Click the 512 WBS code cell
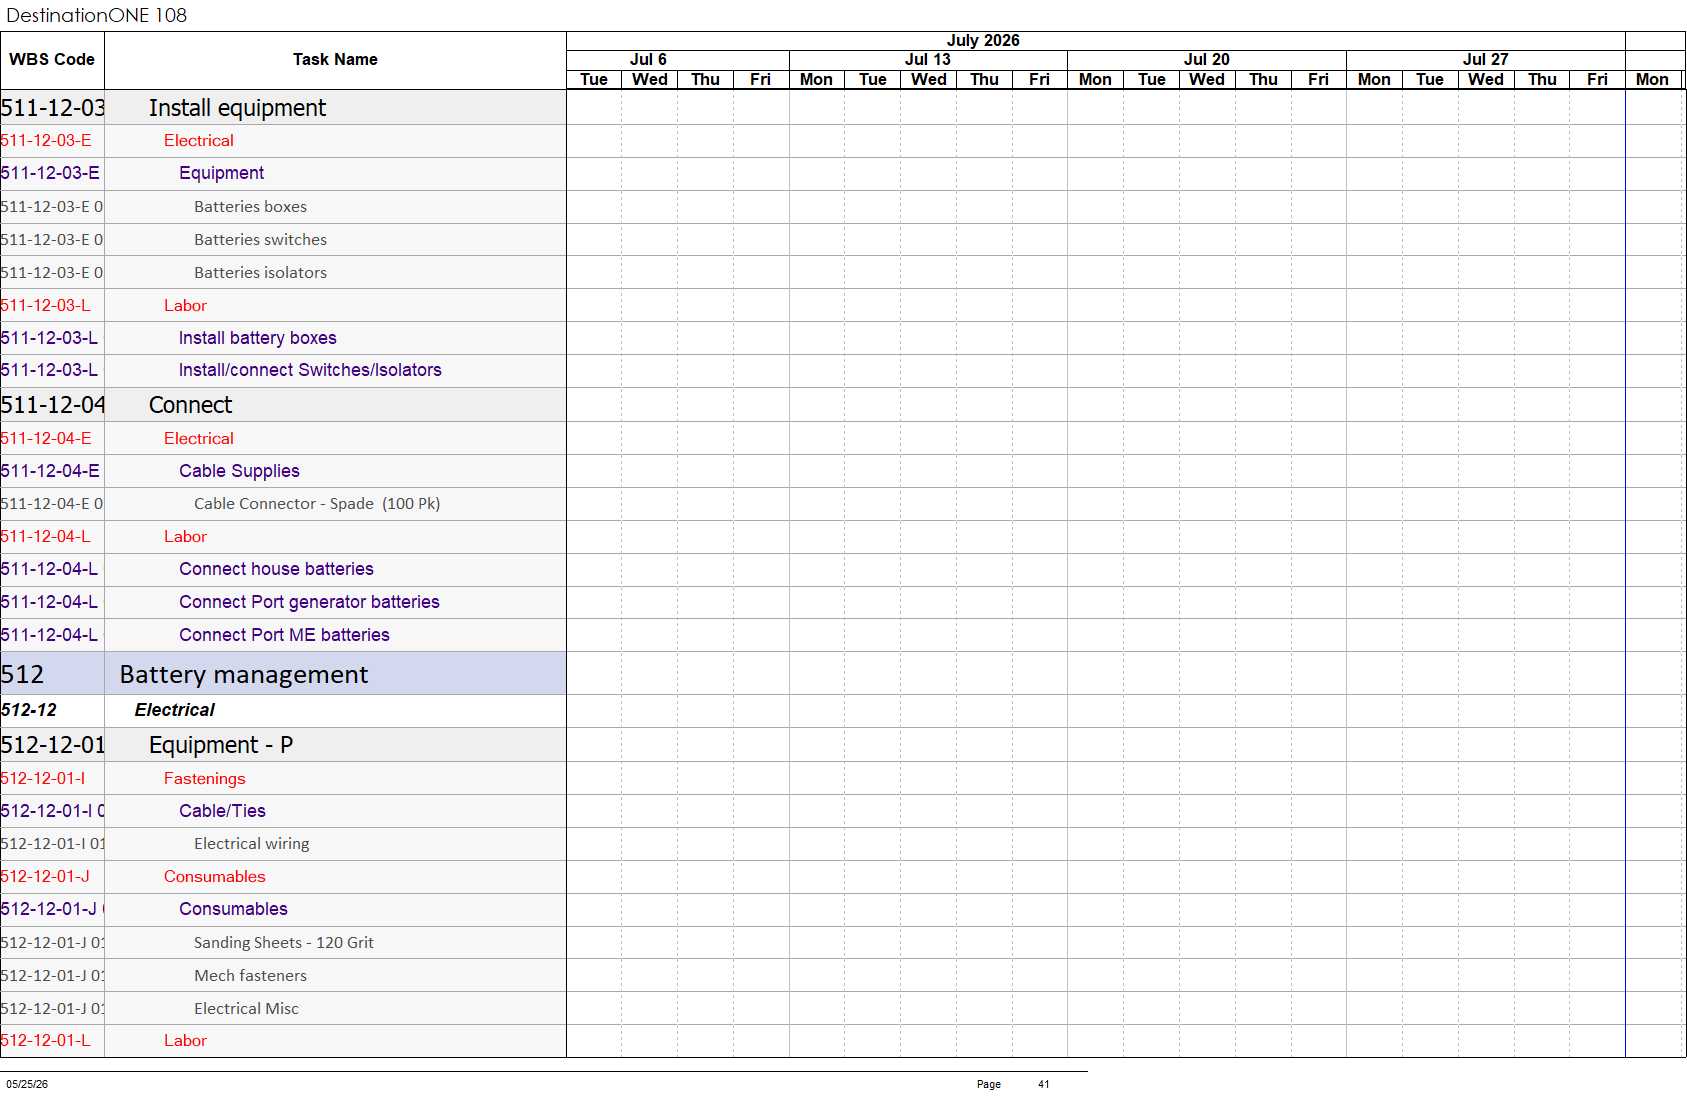Screen dimensions: 1687x1097 [52, 674]
